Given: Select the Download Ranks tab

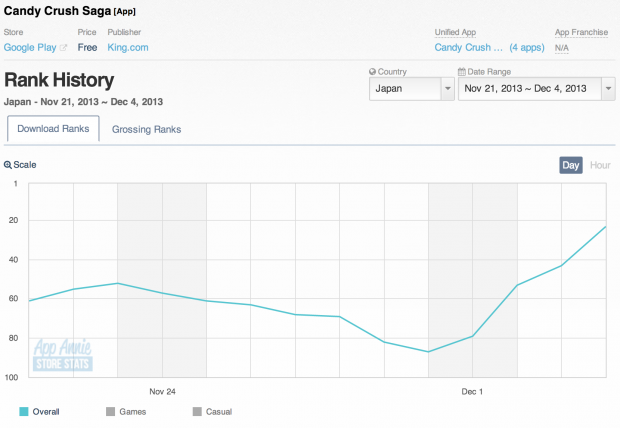Looking at the screenshot, I should [53, 129].
